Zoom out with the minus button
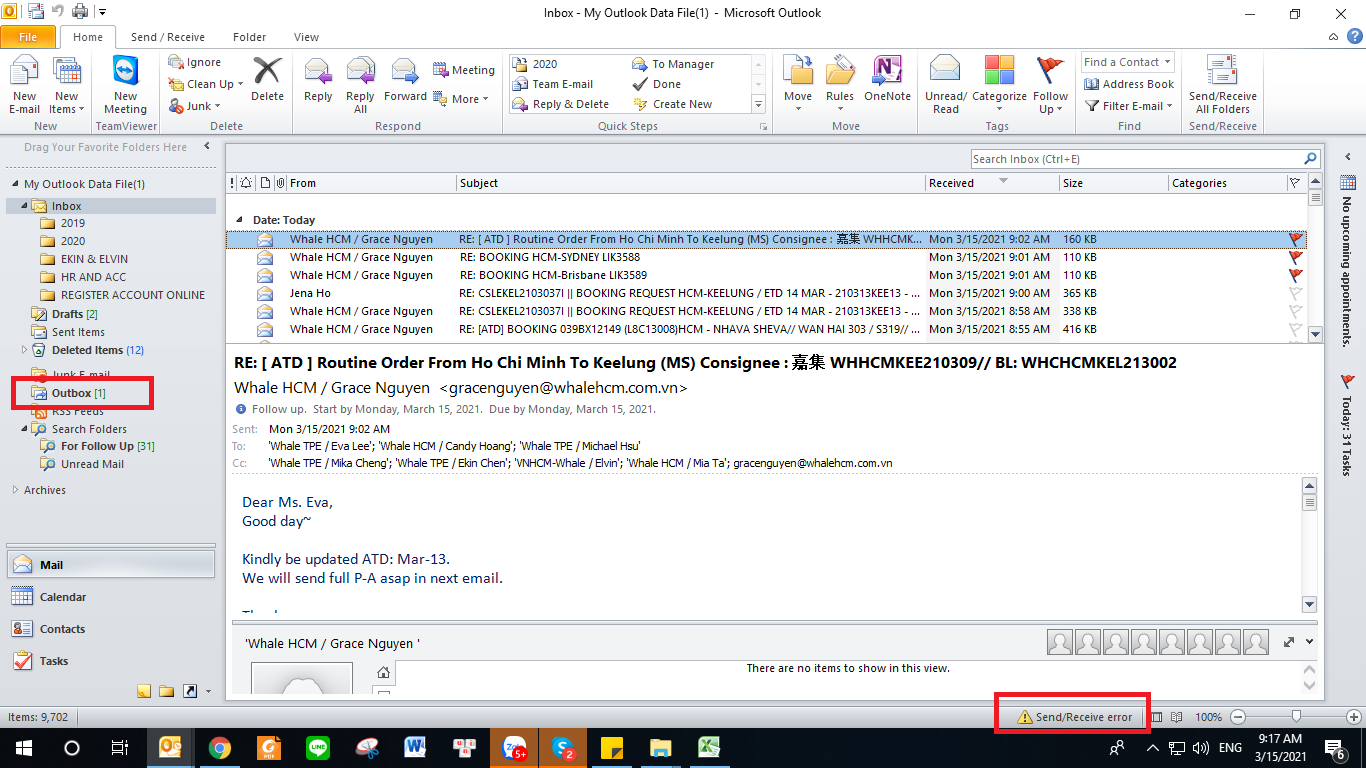 1238,717
